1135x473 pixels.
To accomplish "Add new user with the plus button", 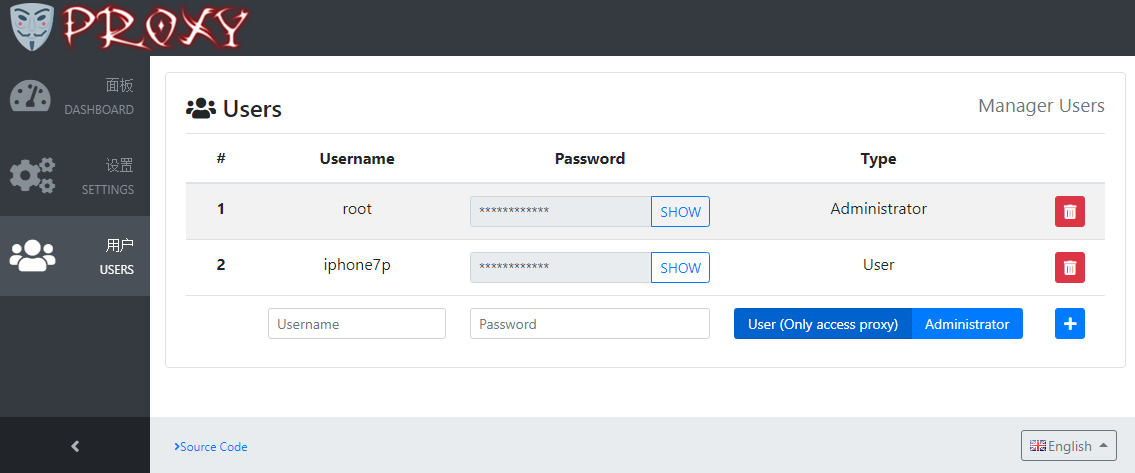I will (x=1069, y=323).
